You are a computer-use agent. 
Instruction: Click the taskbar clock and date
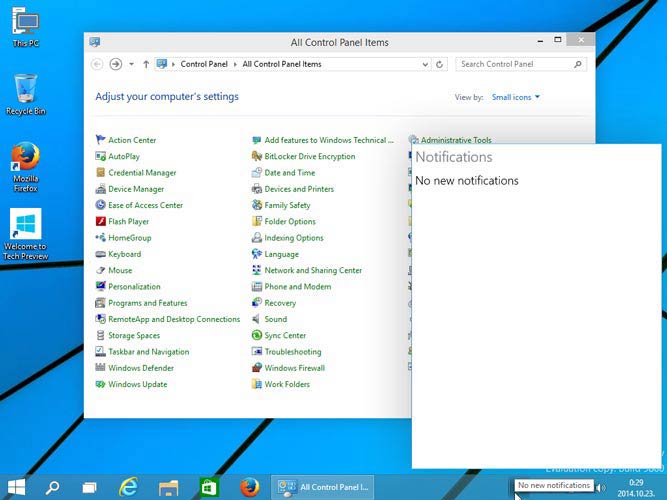pos(636,488)
